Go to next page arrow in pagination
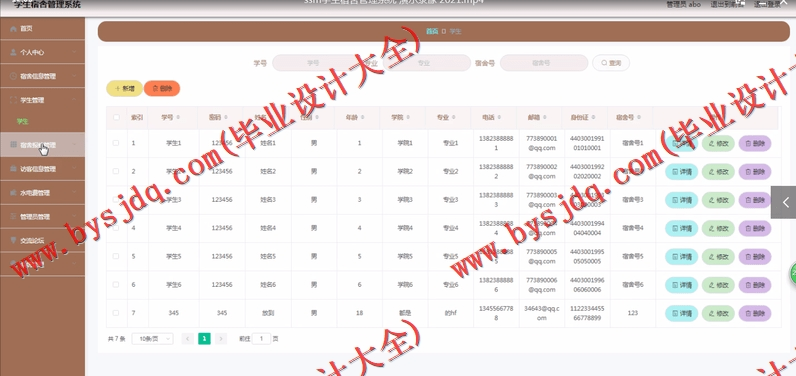796x376 pixels. pos(221,338)
